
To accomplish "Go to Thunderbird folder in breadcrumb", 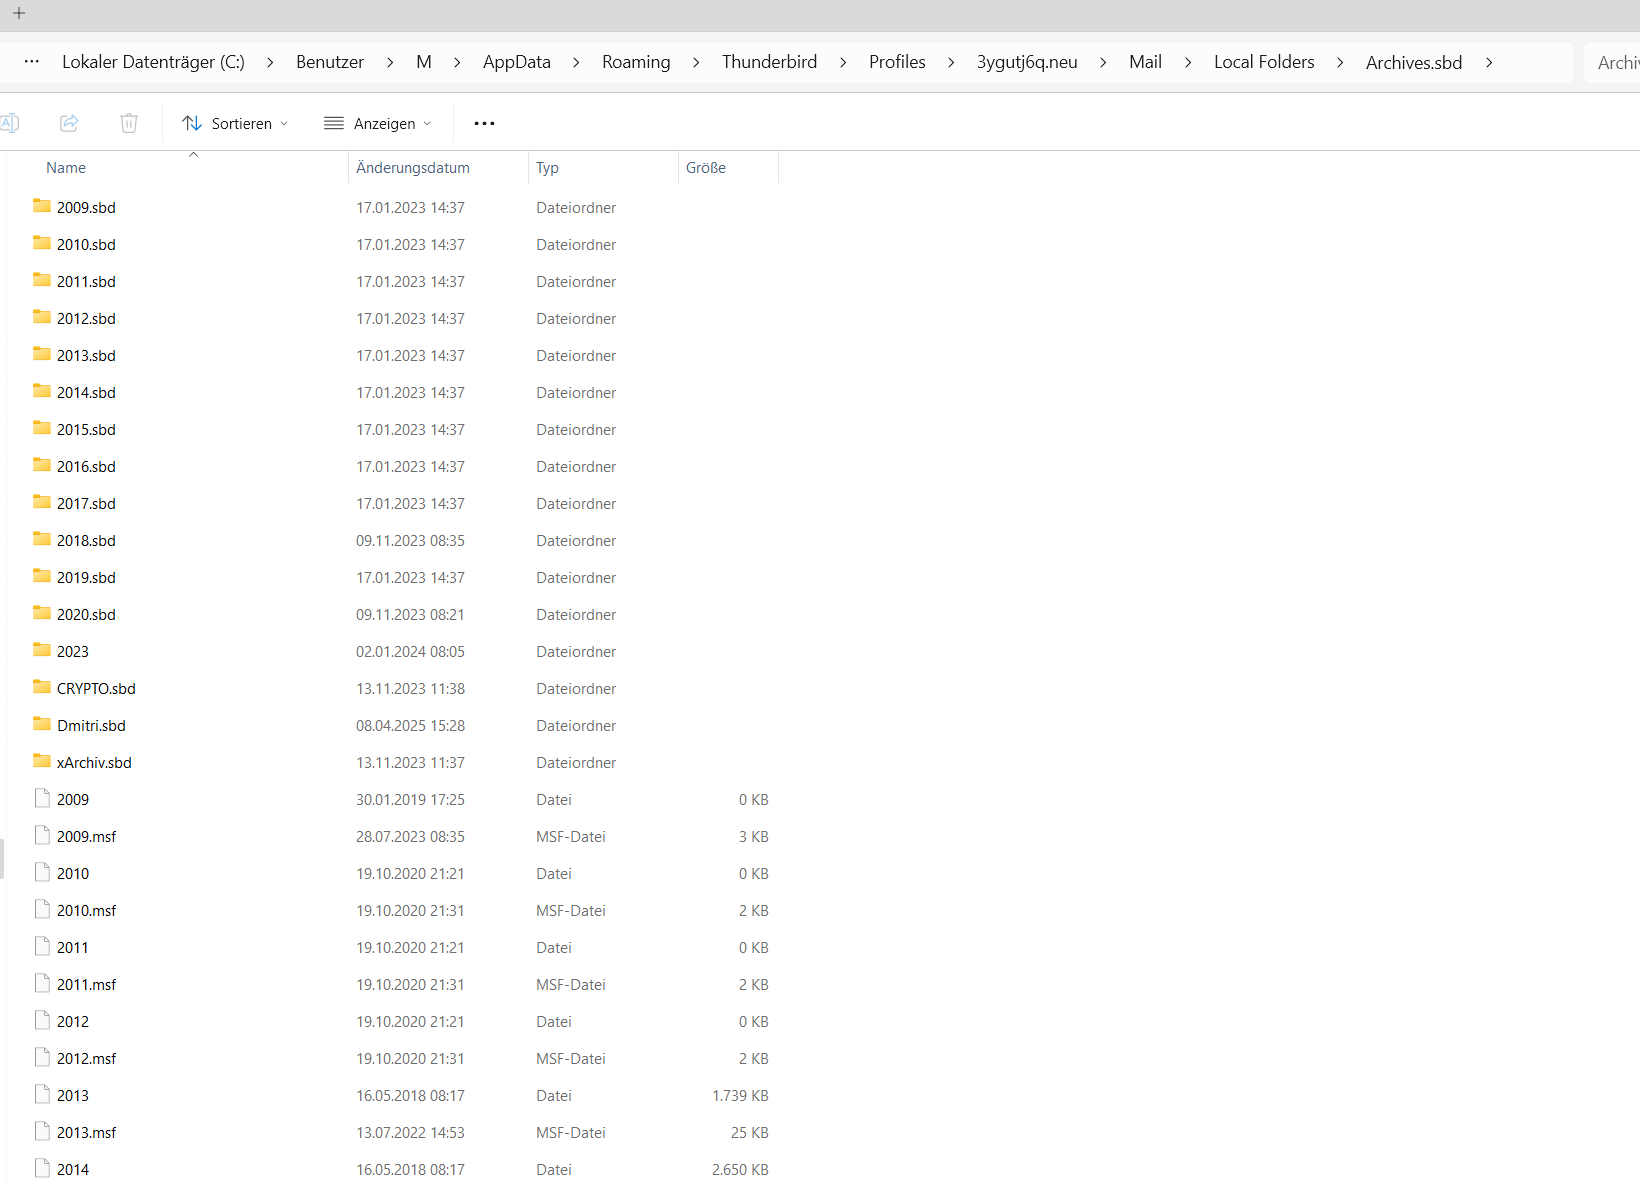I will tap(770, 62).
